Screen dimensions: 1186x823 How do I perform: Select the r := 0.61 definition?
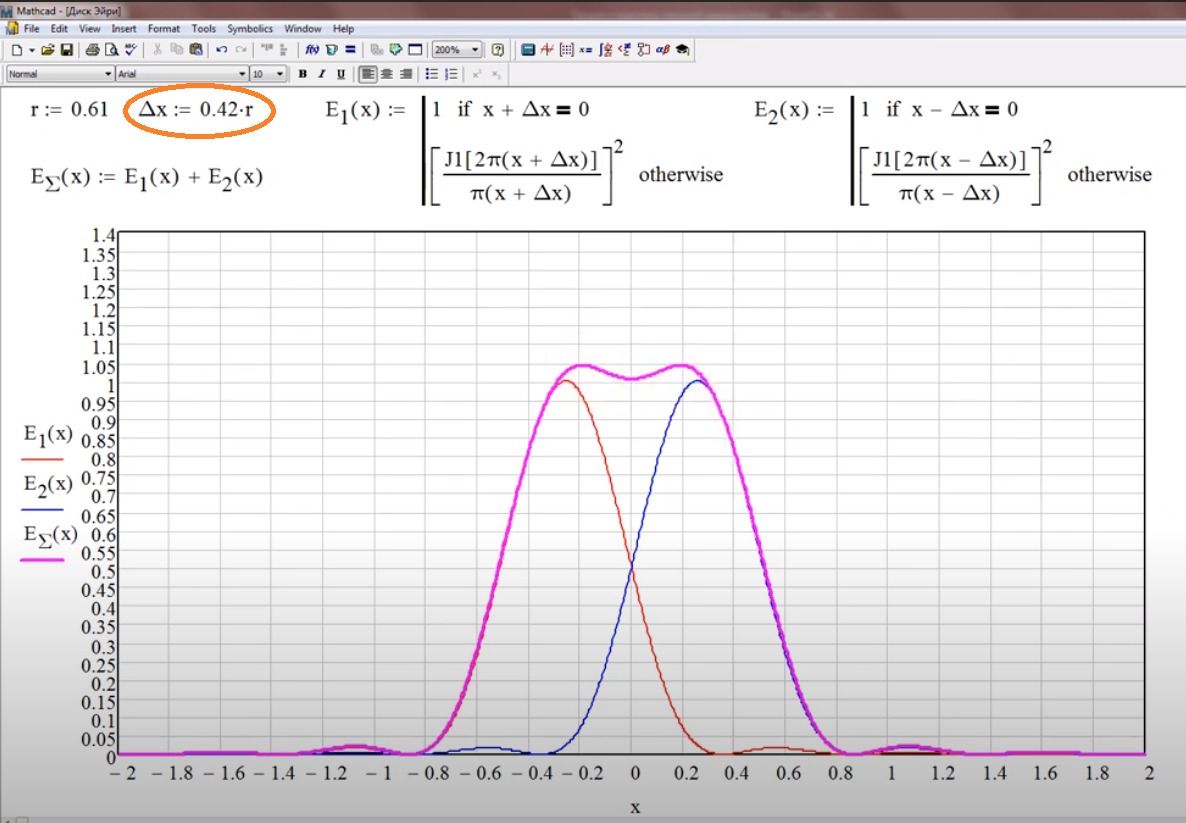tap(70, 110)
